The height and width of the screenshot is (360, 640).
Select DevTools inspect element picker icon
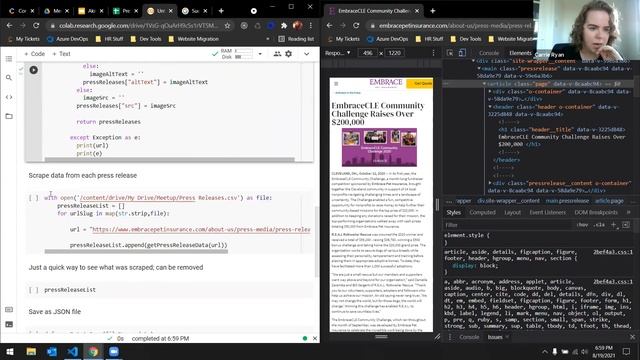450,53
